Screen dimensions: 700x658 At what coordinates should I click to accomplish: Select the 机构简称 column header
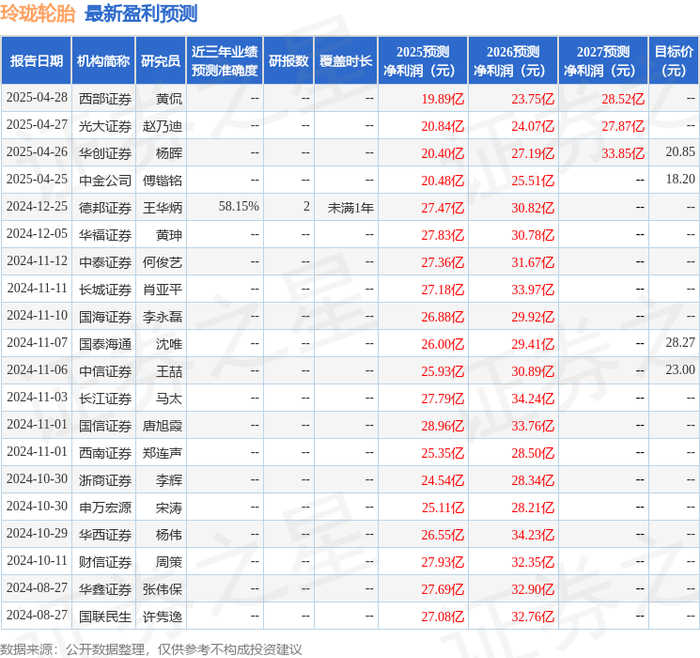(104, 61)
